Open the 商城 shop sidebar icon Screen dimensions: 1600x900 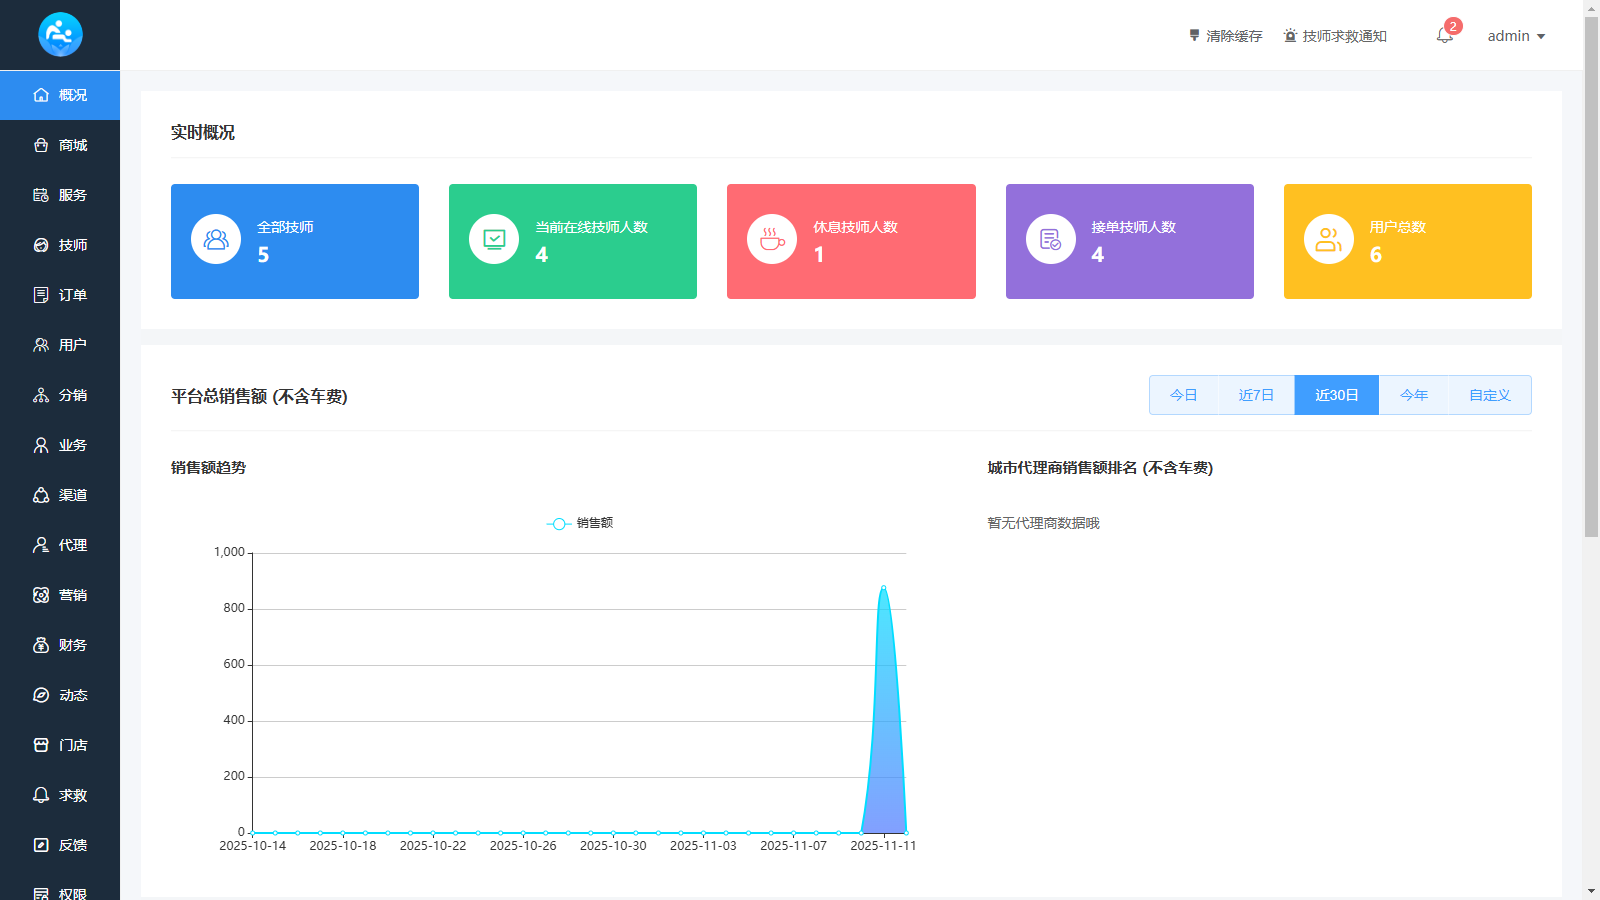click(x=41, y=145)
